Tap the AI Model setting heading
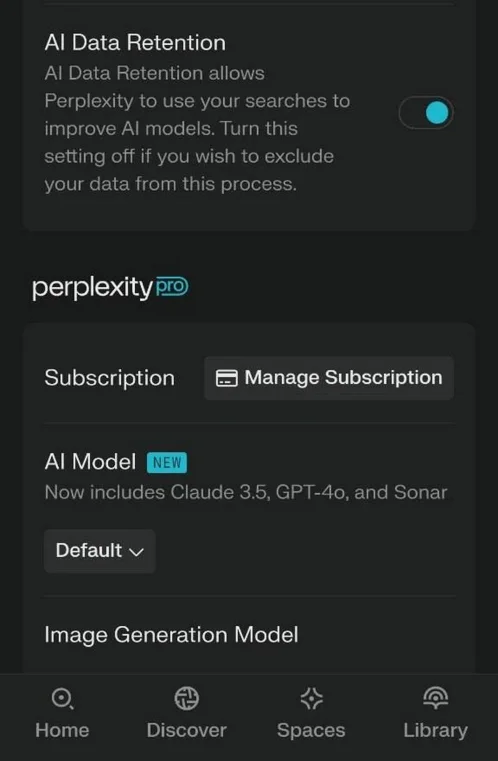This screenshot has height=761, width=498. coord(90,462)
